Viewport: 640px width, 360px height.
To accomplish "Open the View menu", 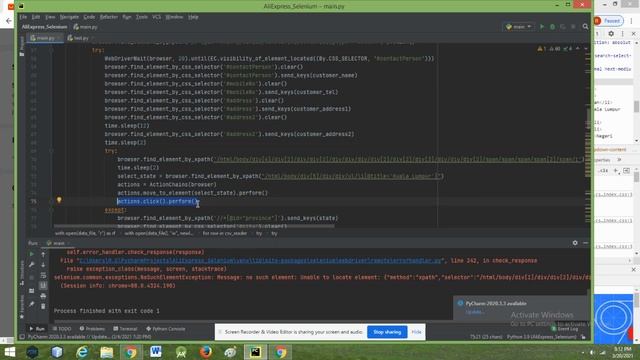I will coord(50,17).
